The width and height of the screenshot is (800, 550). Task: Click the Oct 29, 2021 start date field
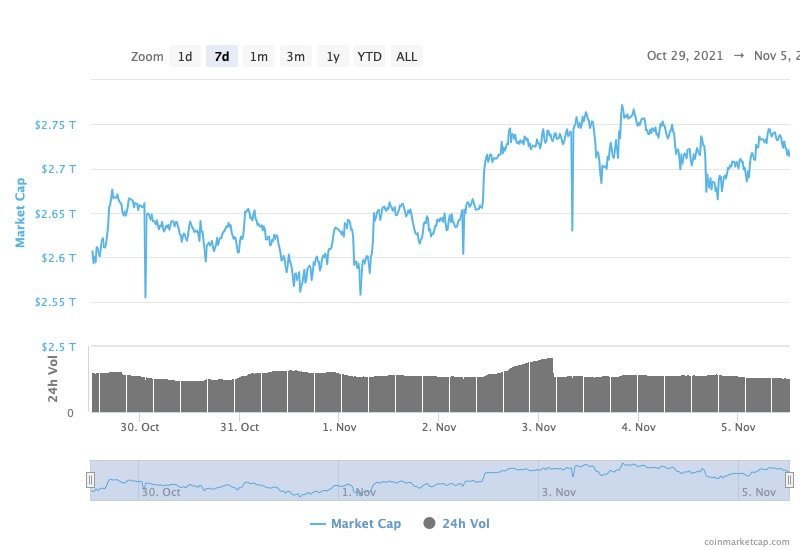pos(685,56)
